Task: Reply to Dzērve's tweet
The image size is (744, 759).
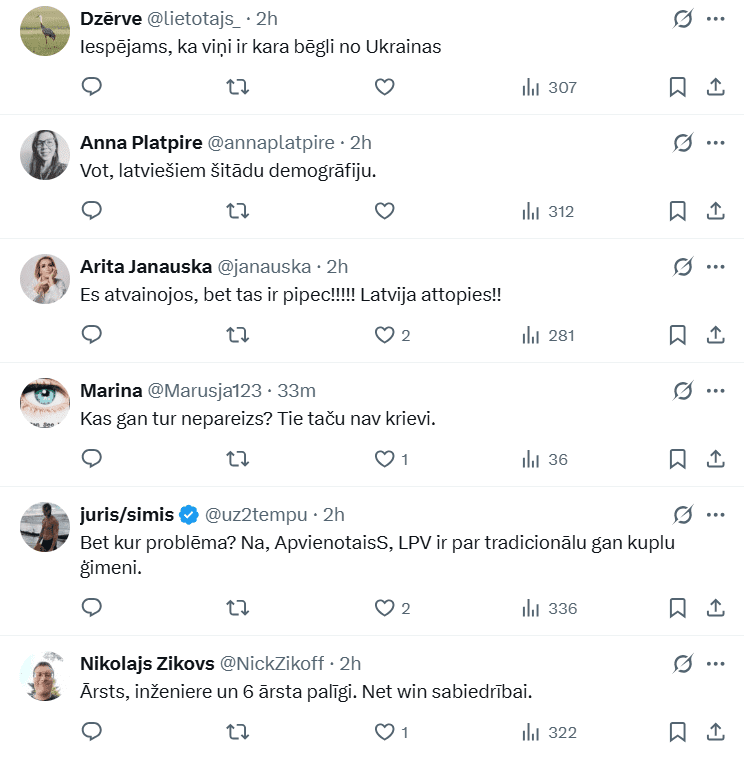Action: point(92,87)
